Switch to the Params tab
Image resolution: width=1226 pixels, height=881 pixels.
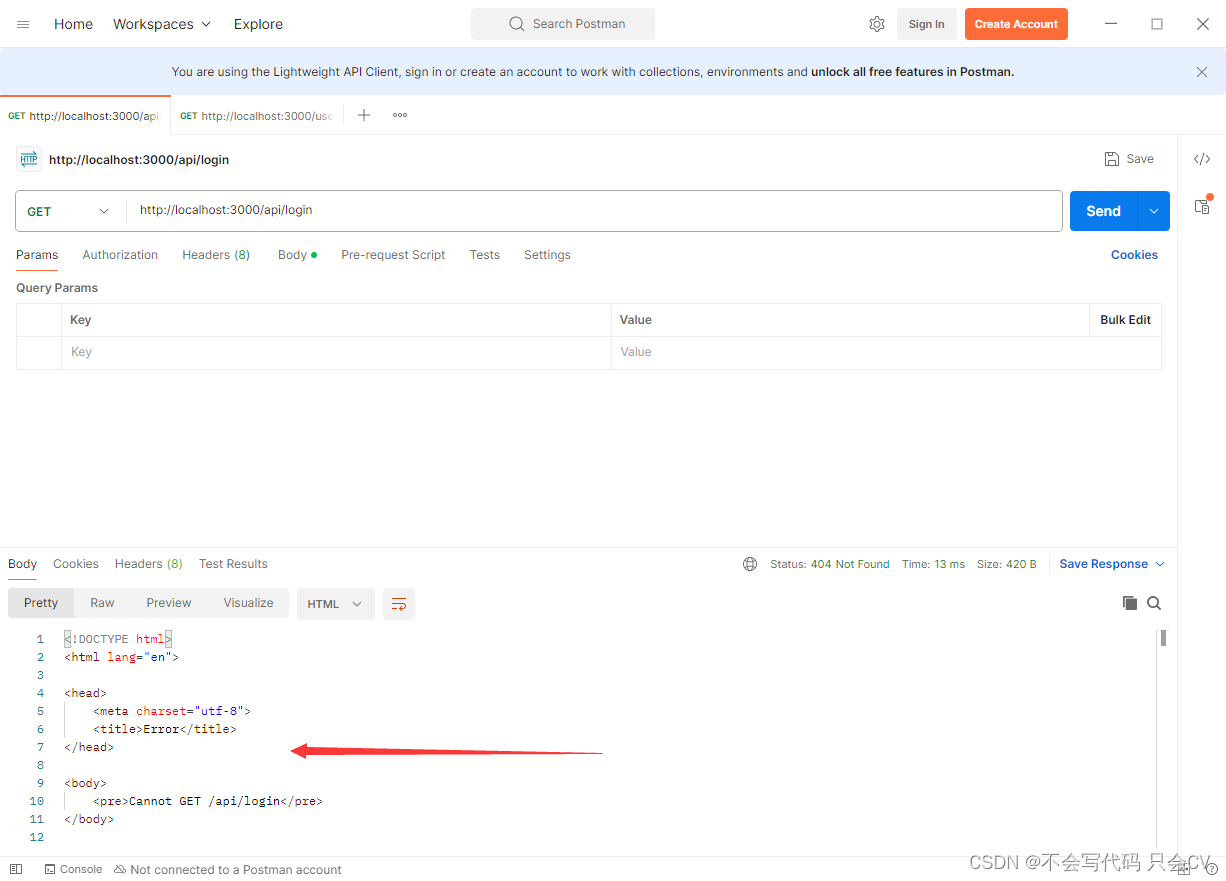point(37,255)
